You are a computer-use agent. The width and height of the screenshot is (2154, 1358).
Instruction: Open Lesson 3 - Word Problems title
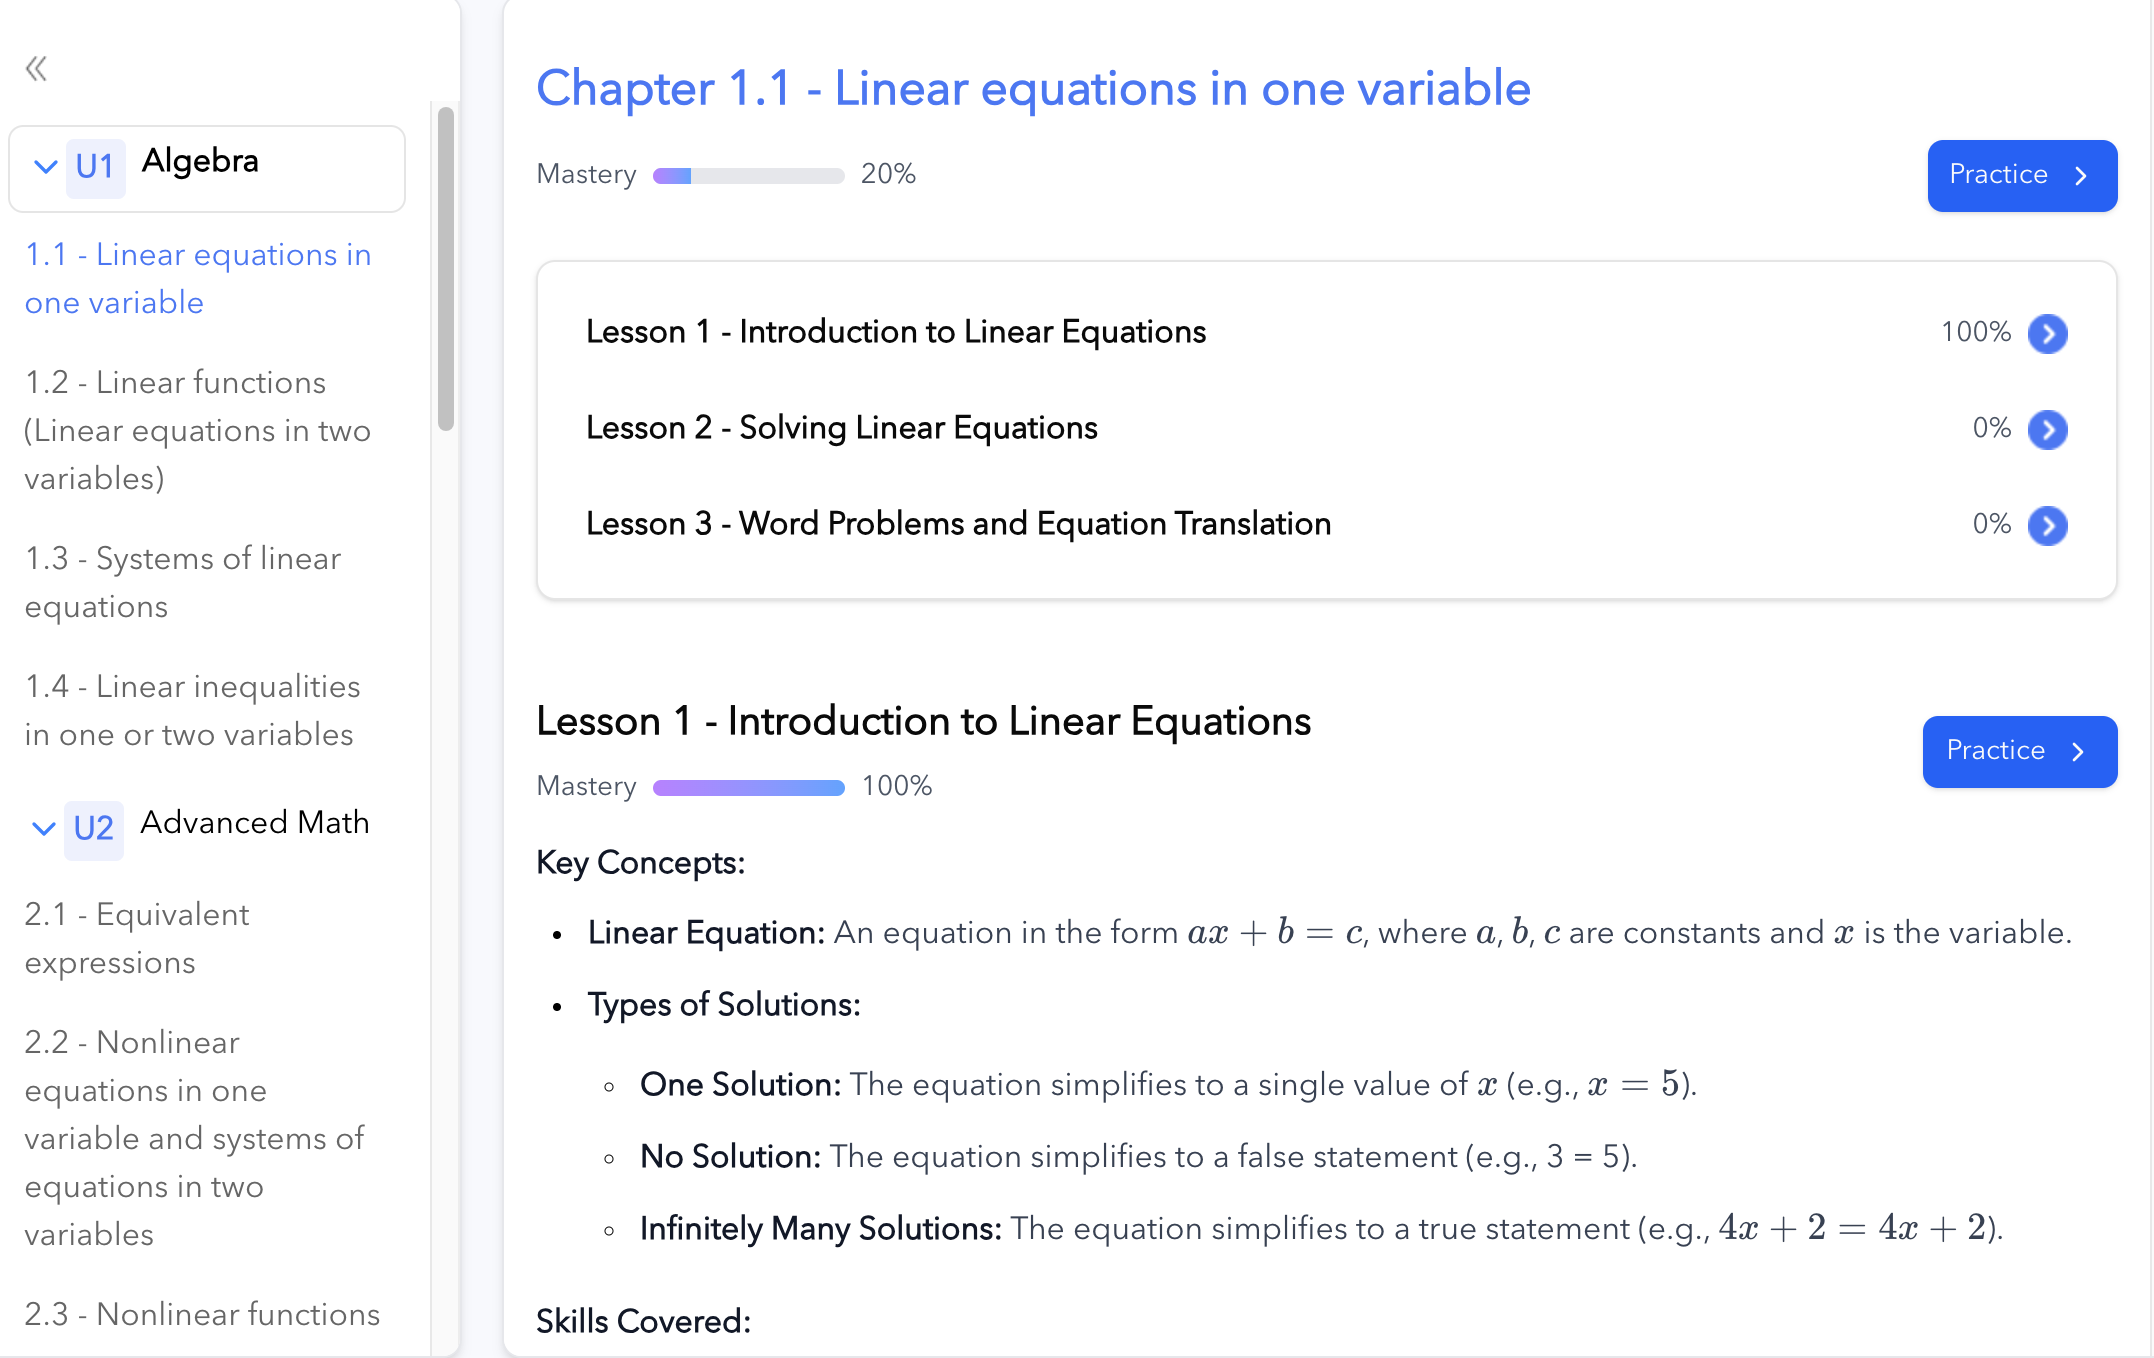click(958, 524)
